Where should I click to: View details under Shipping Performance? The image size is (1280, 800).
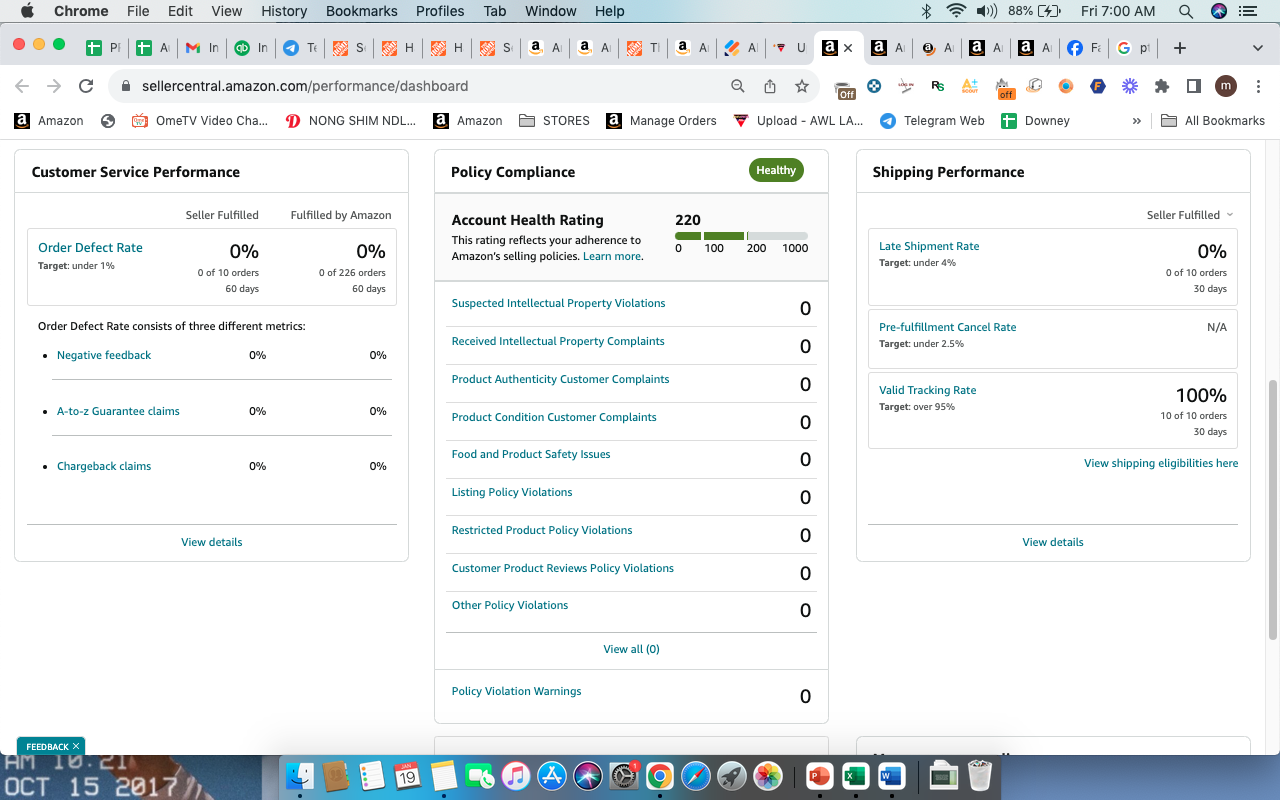[x=1053, y=542]
